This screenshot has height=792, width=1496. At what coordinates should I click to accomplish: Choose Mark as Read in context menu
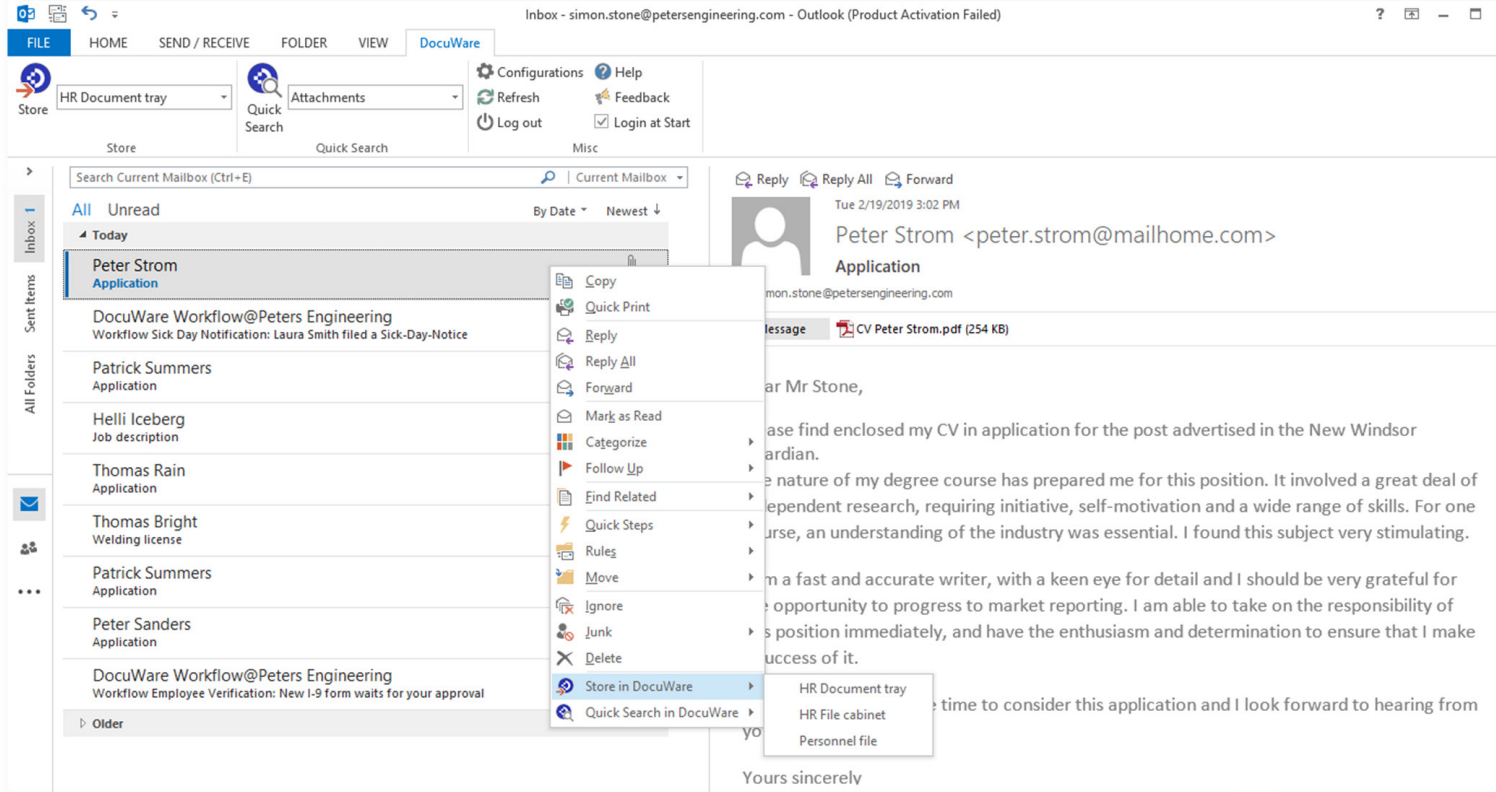pos(657,416)
